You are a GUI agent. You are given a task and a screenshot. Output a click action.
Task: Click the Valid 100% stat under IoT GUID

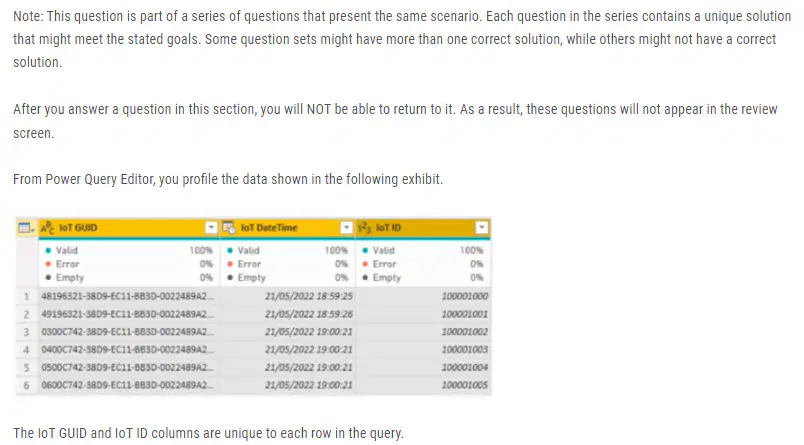coord(129,250)
